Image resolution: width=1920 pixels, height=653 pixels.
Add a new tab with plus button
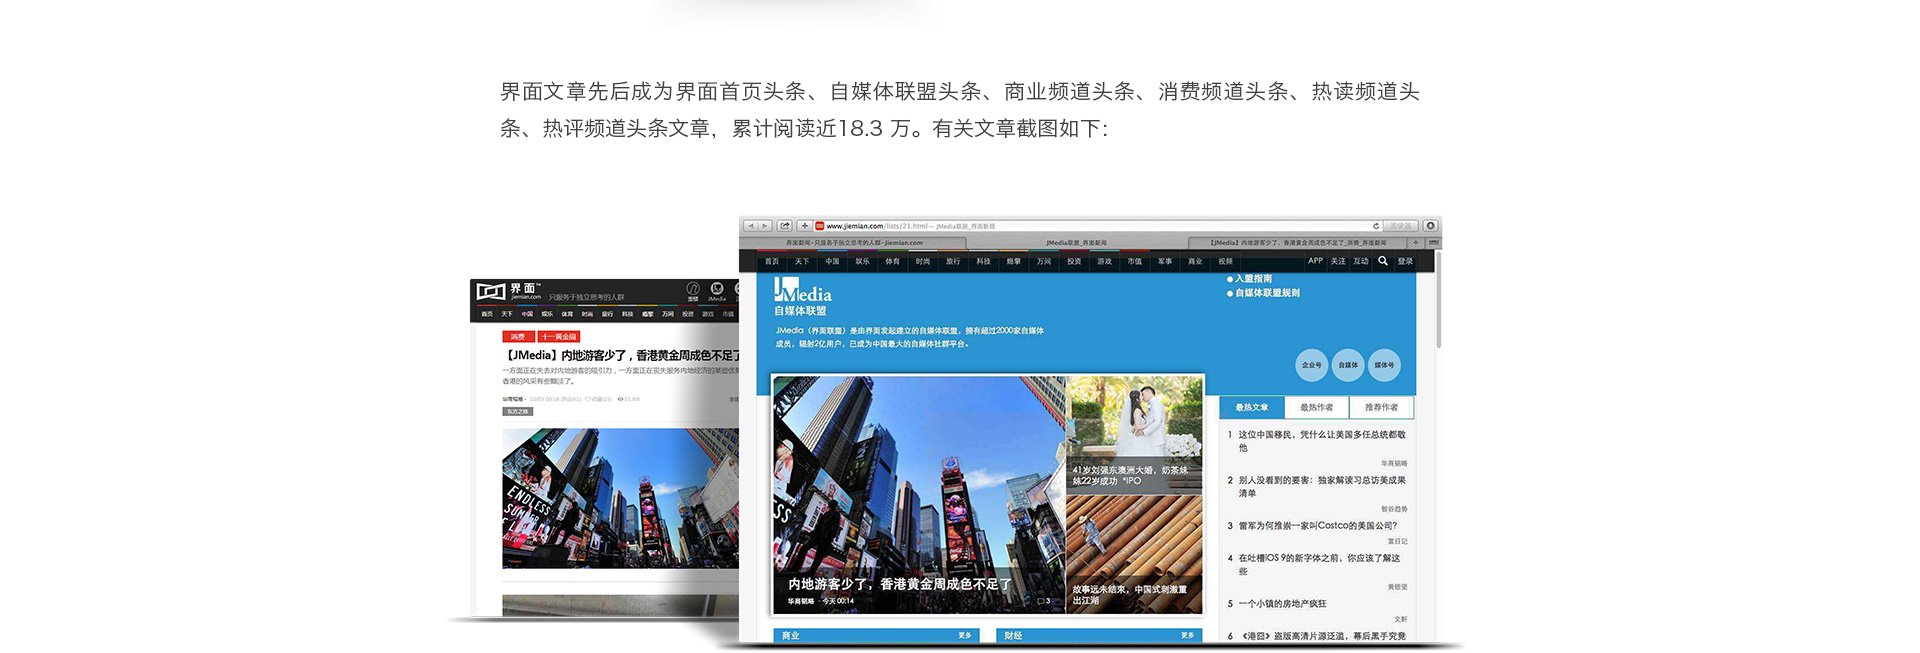pyautogui.click(x=804, y=226)
